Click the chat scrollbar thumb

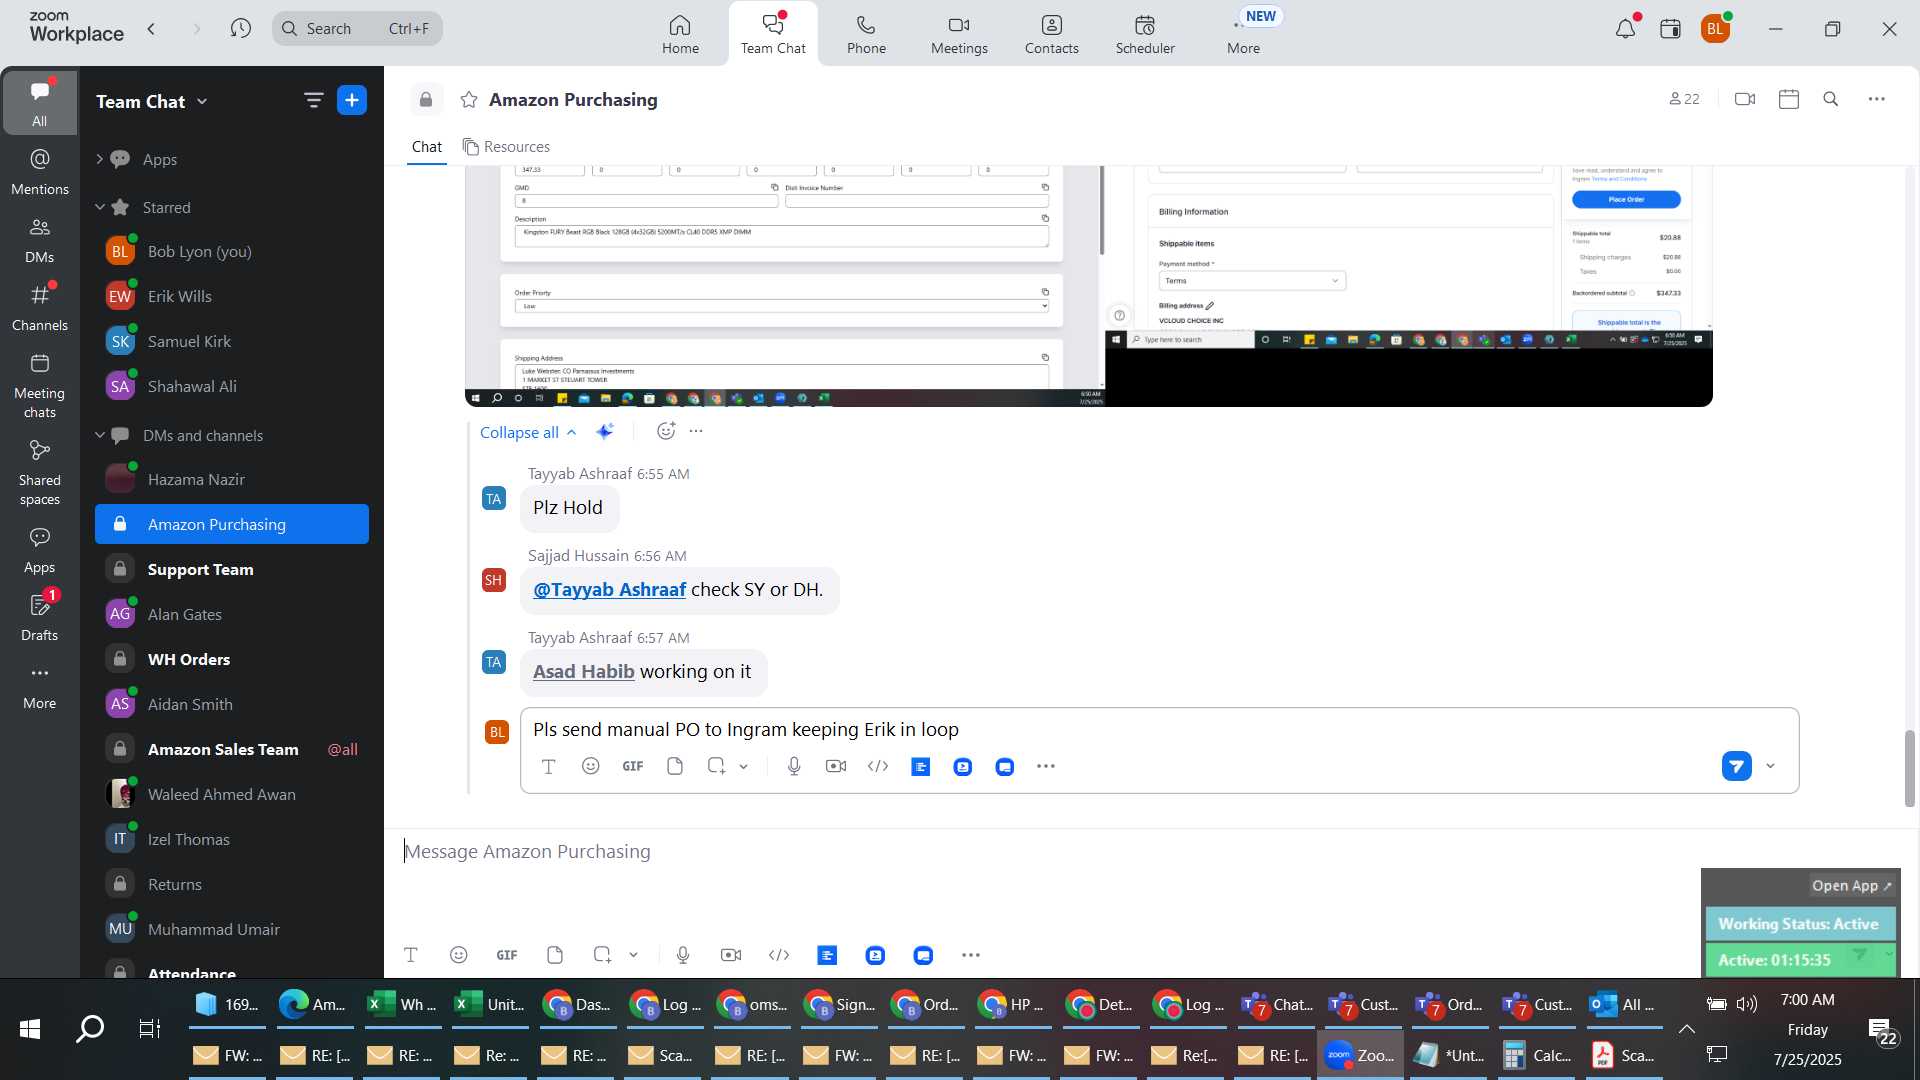coord(1909,768)
